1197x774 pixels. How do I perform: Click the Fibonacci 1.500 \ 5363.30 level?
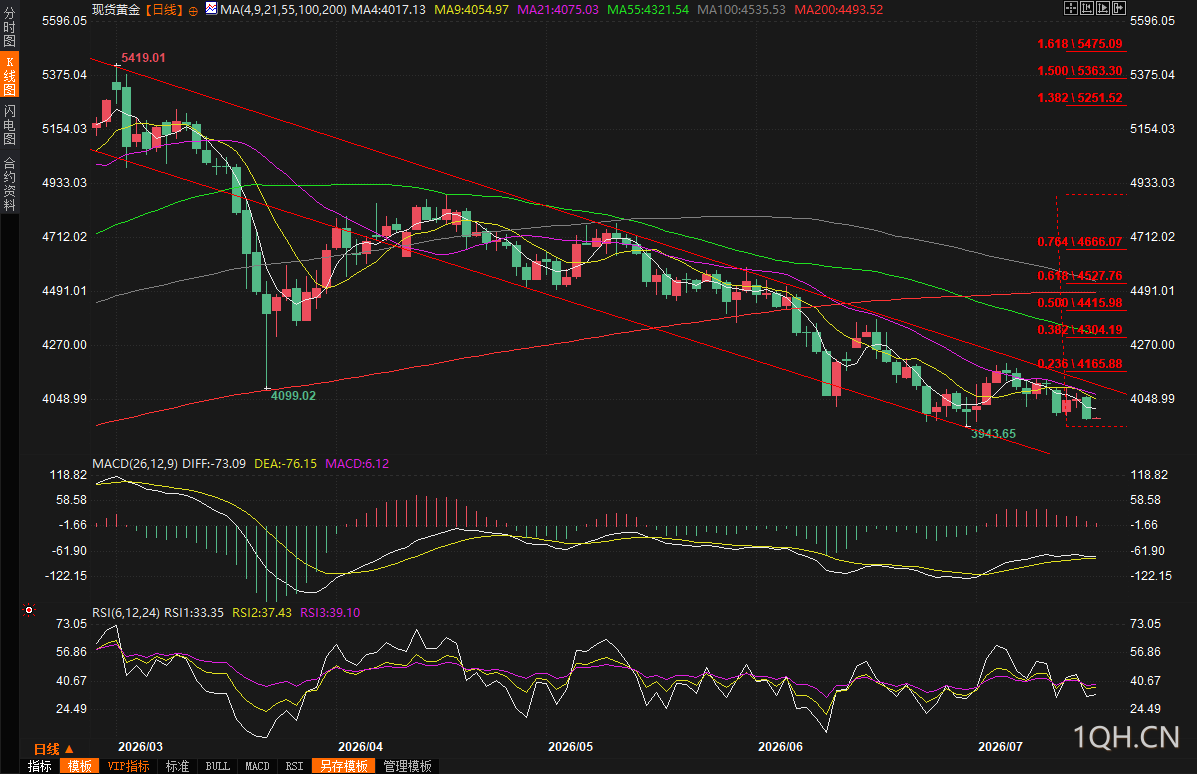click(x=1079, y=70)
